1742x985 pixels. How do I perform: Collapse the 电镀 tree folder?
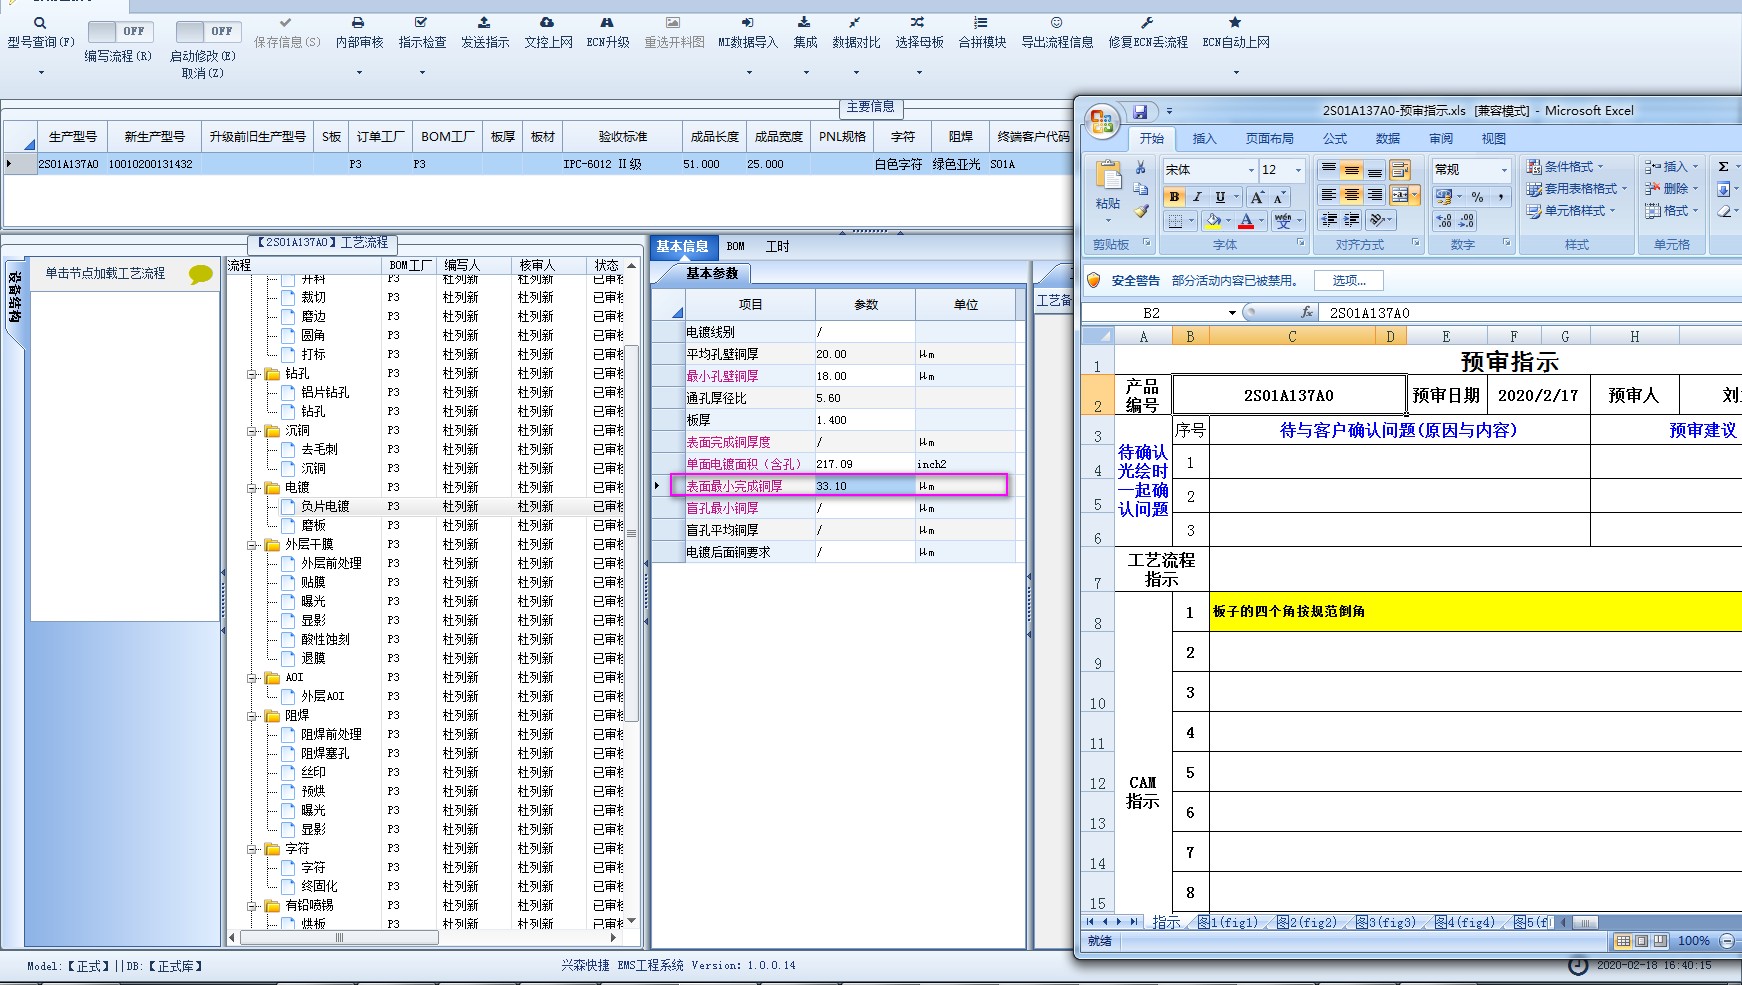coord(253,488)
